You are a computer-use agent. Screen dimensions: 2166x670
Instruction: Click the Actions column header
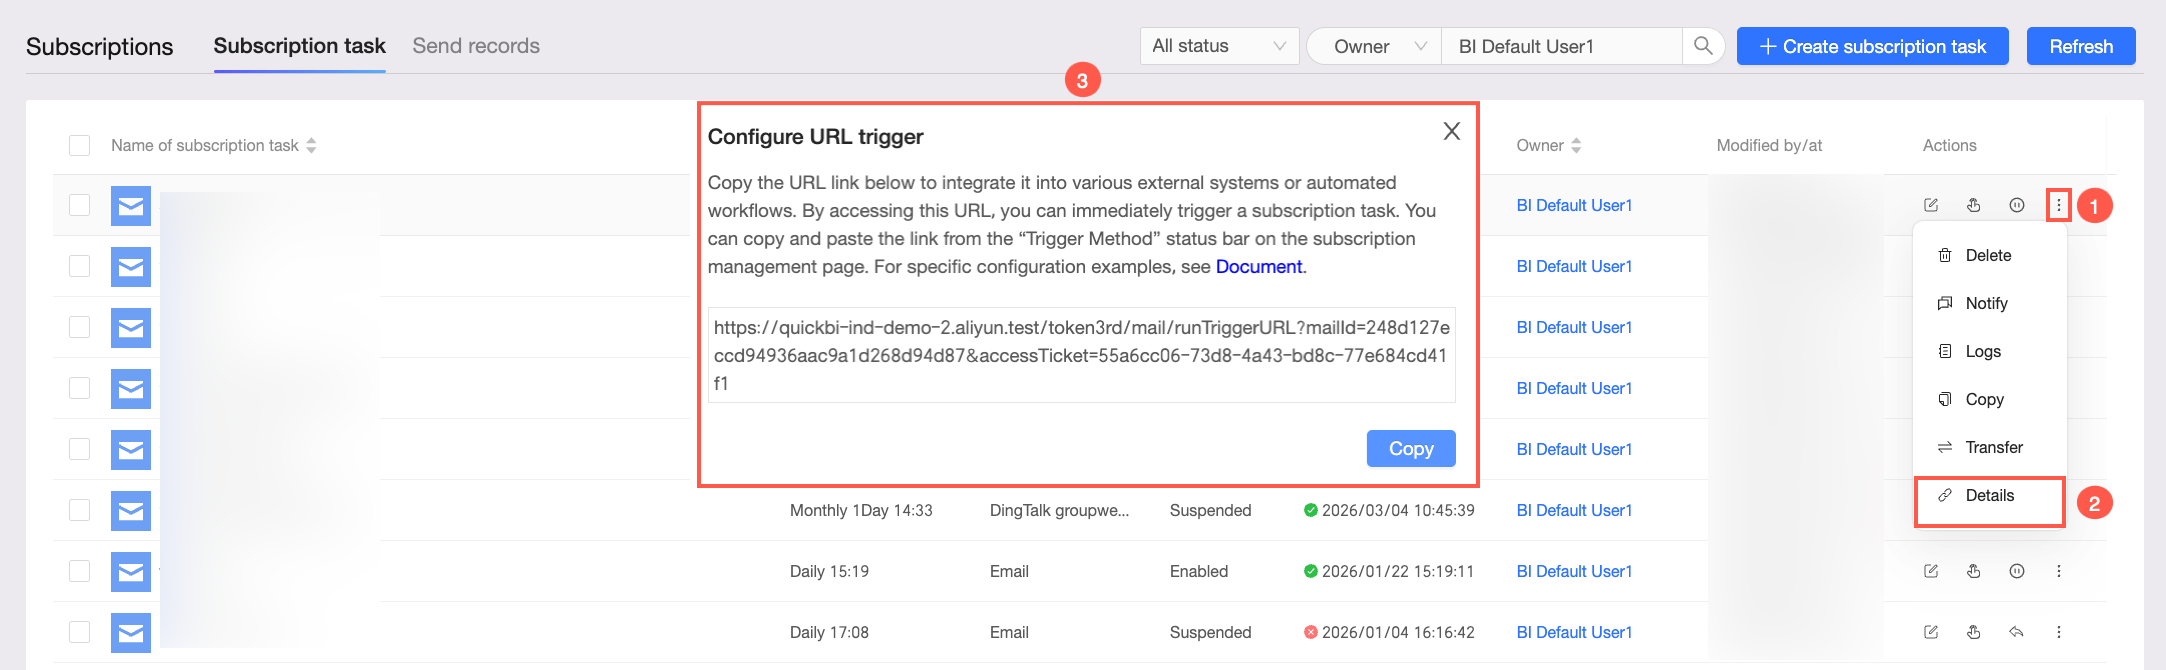1949,145
